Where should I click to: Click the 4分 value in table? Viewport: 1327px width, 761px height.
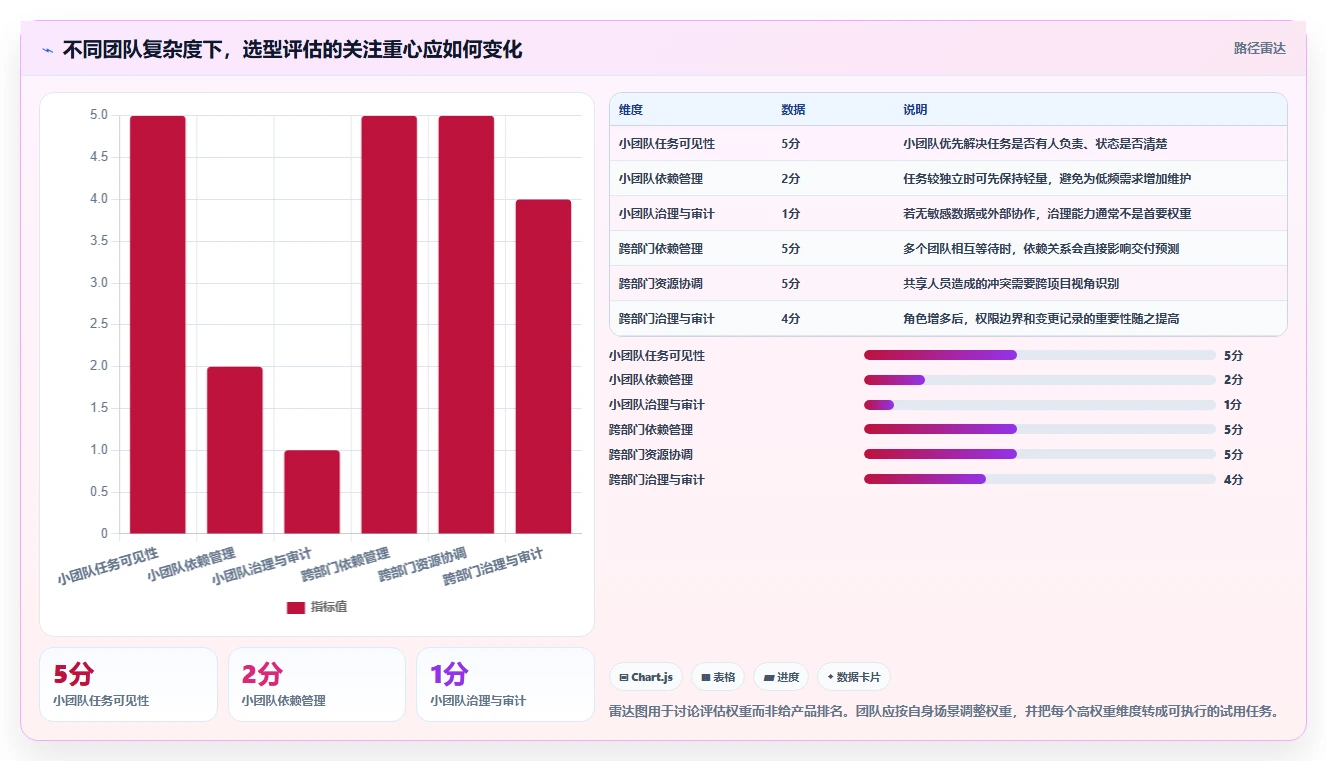click(x=790, y=319)
